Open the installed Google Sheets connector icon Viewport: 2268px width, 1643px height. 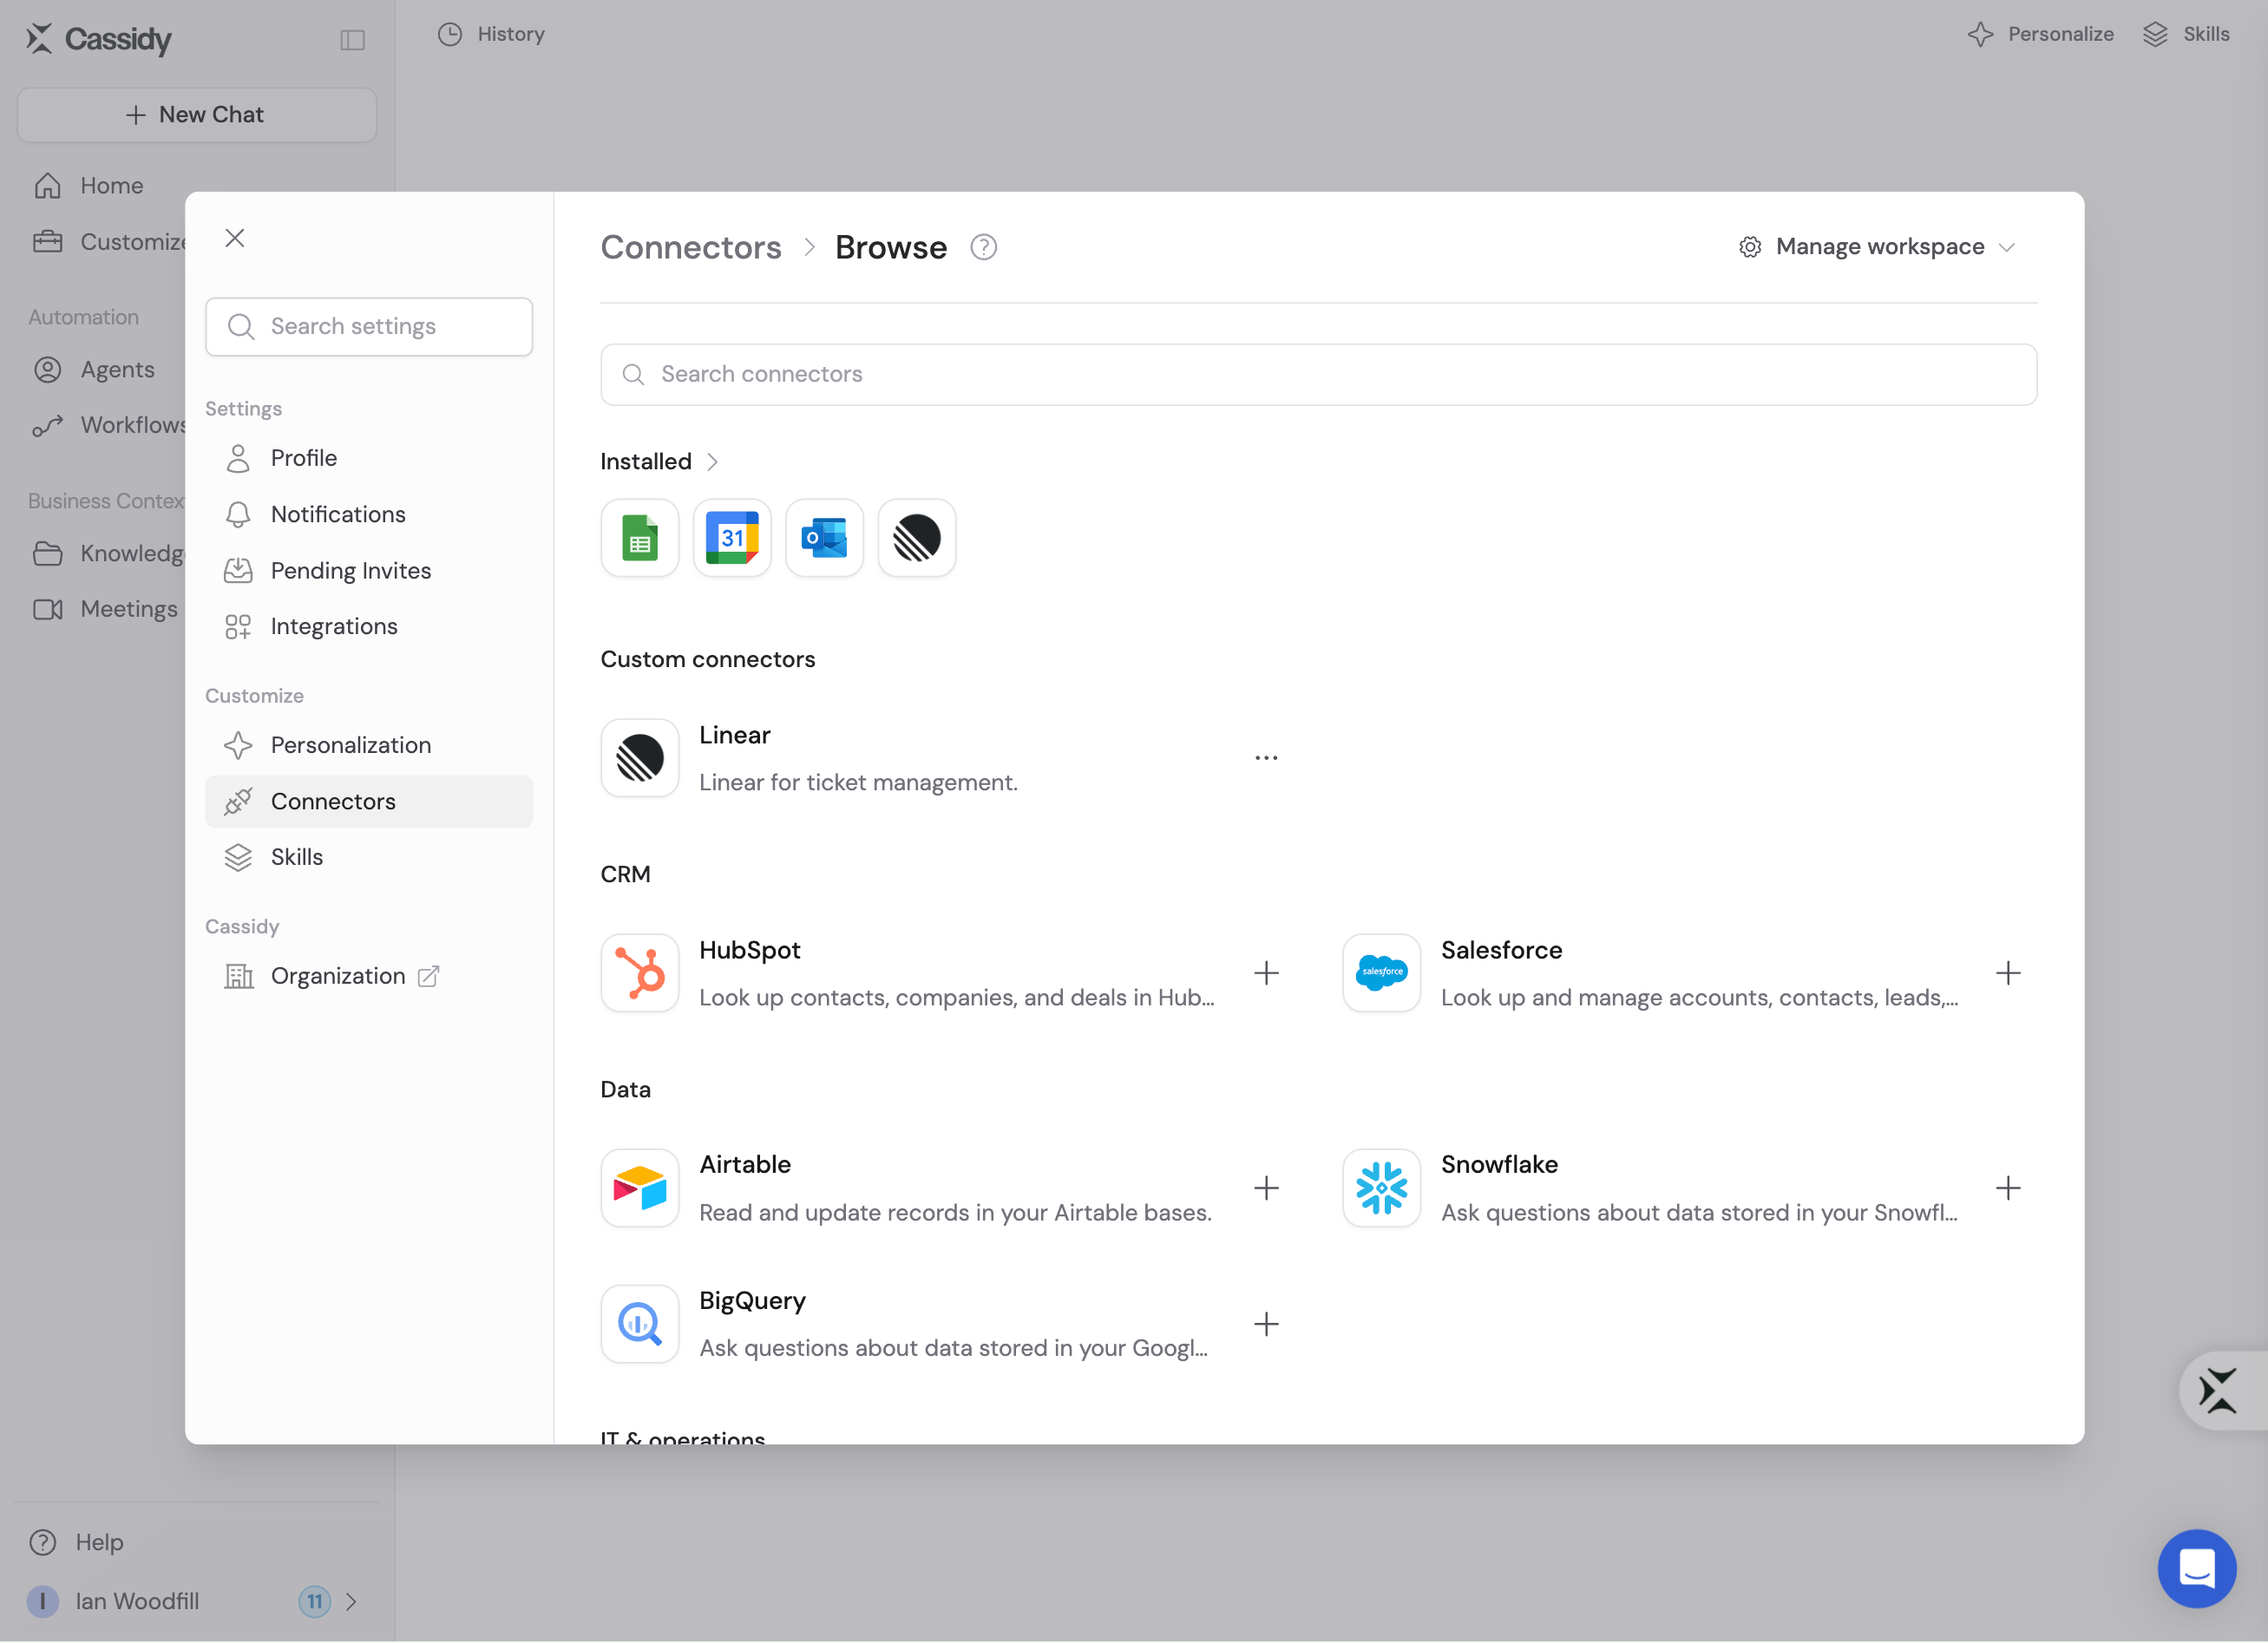[640, 538]
